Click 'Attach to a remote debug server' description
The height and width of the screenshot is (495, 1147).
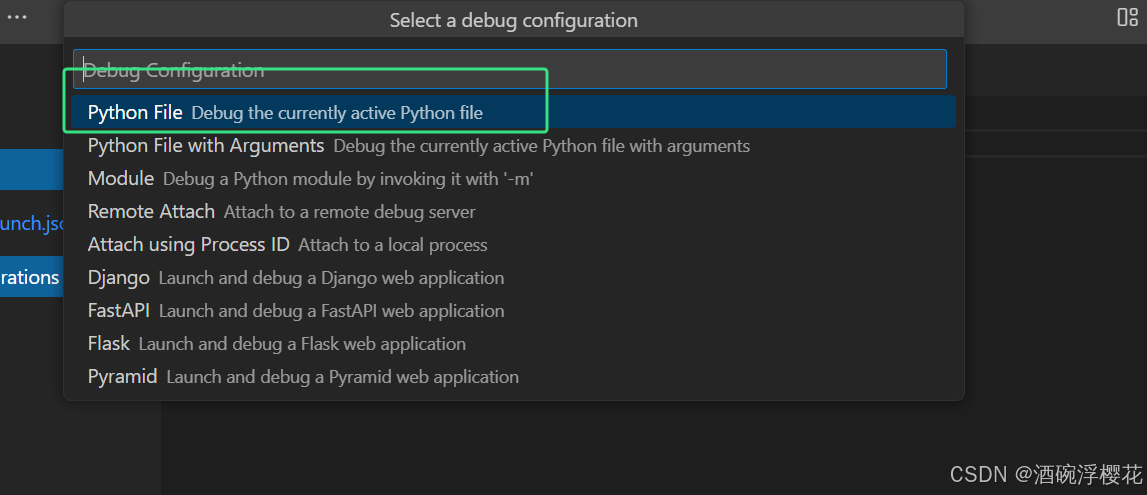click(x=349, y=212)
